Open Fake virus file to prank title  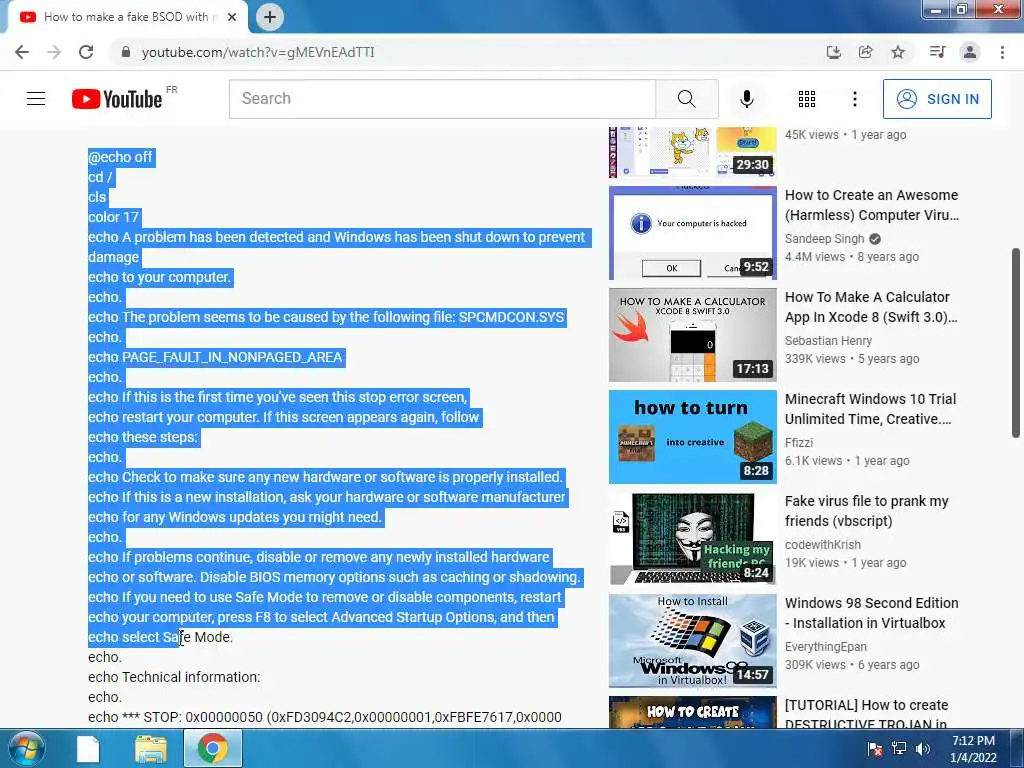pyautogui.click(x=867, y=511)
